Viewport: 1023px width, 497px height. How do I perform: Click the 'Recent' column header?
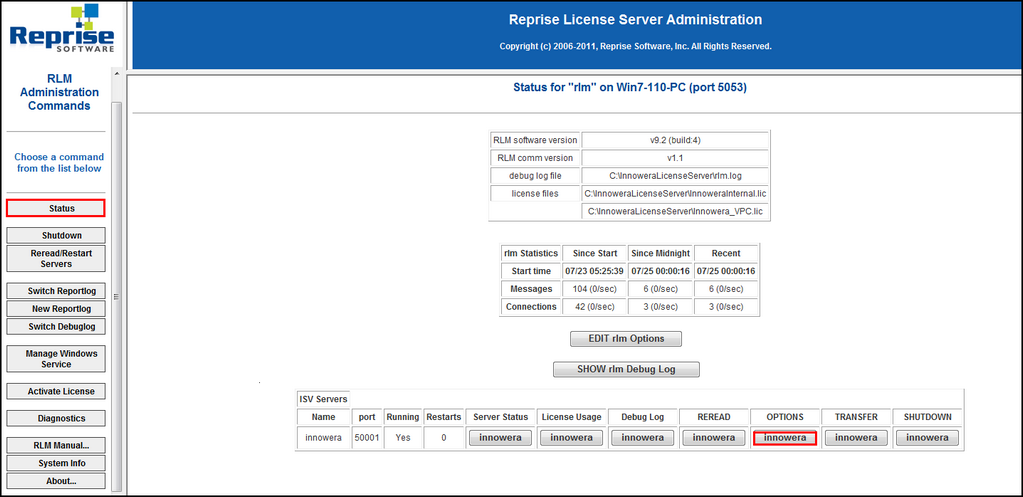[x=725, y=253]
